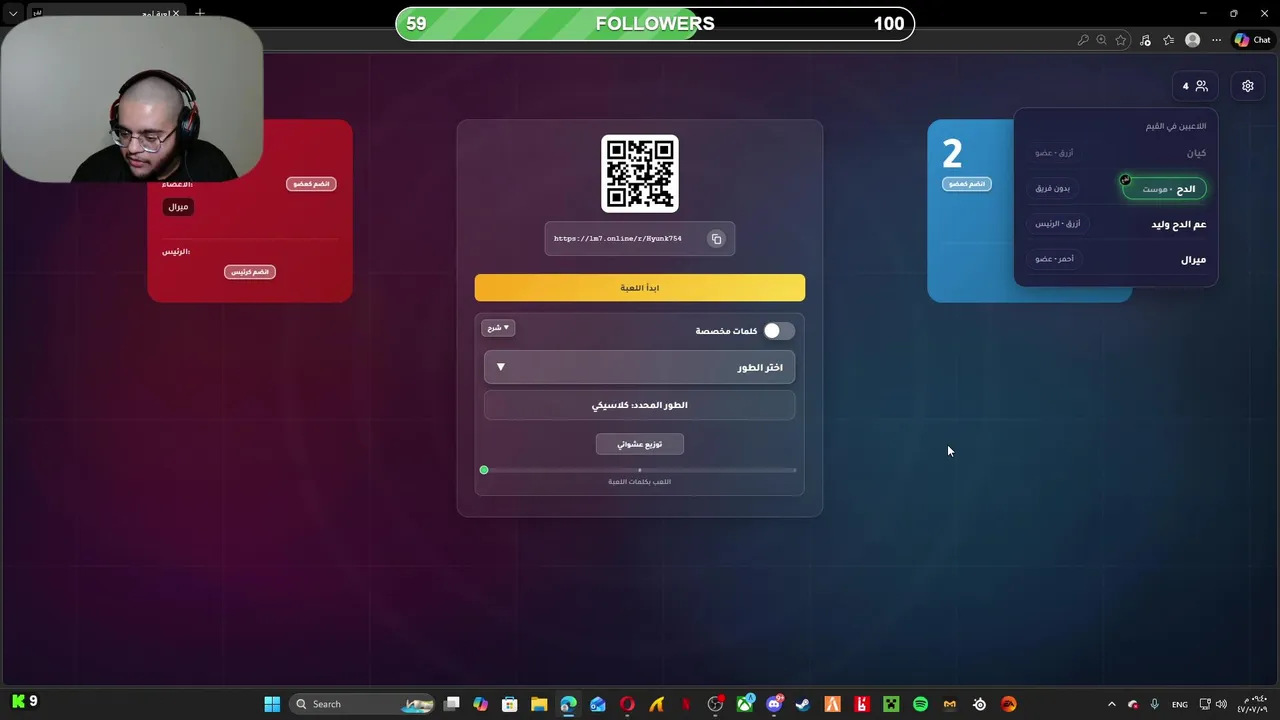Screen dimensions: 1280x720
Task: Open the clock and date panel
Action: (1252, 704)
